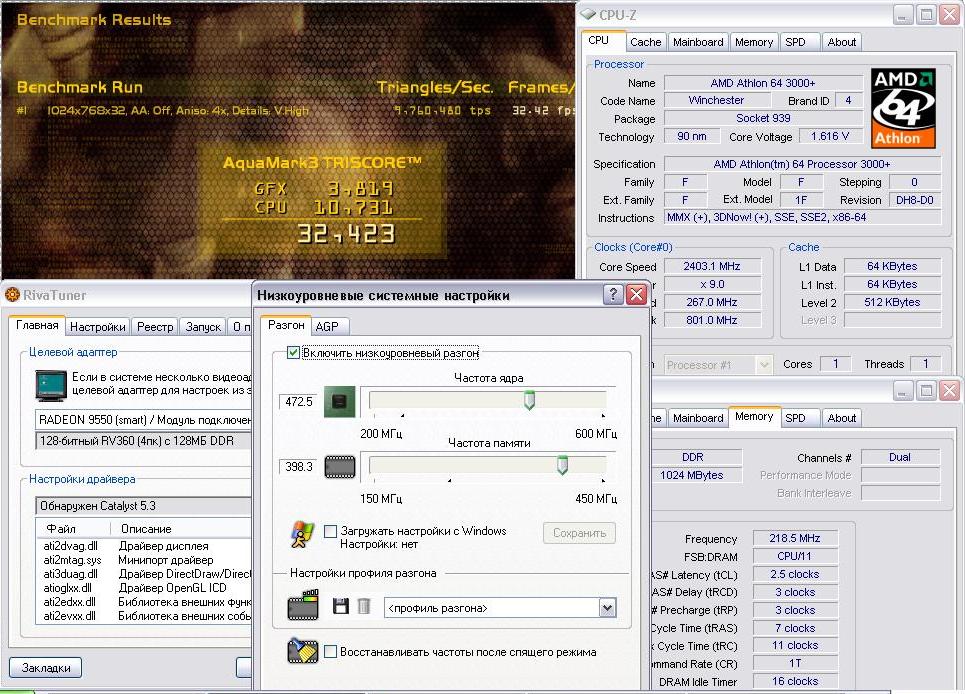
Task: Open the overclocking profile dropdown
Action: pos(607,608)
